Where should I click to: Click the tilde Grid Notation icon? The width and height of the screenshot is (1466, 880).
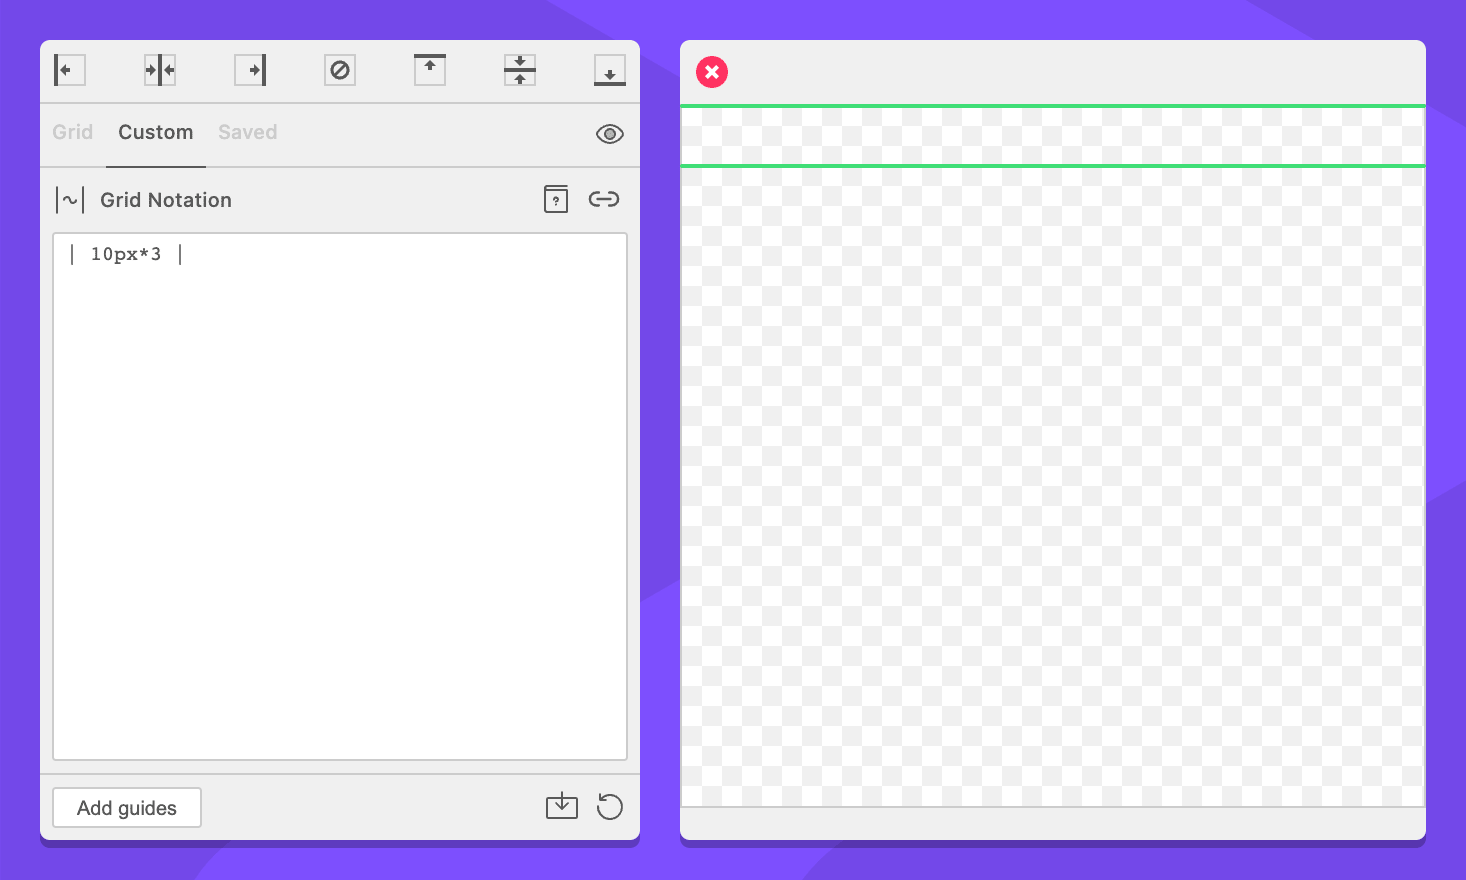[70, 200]
